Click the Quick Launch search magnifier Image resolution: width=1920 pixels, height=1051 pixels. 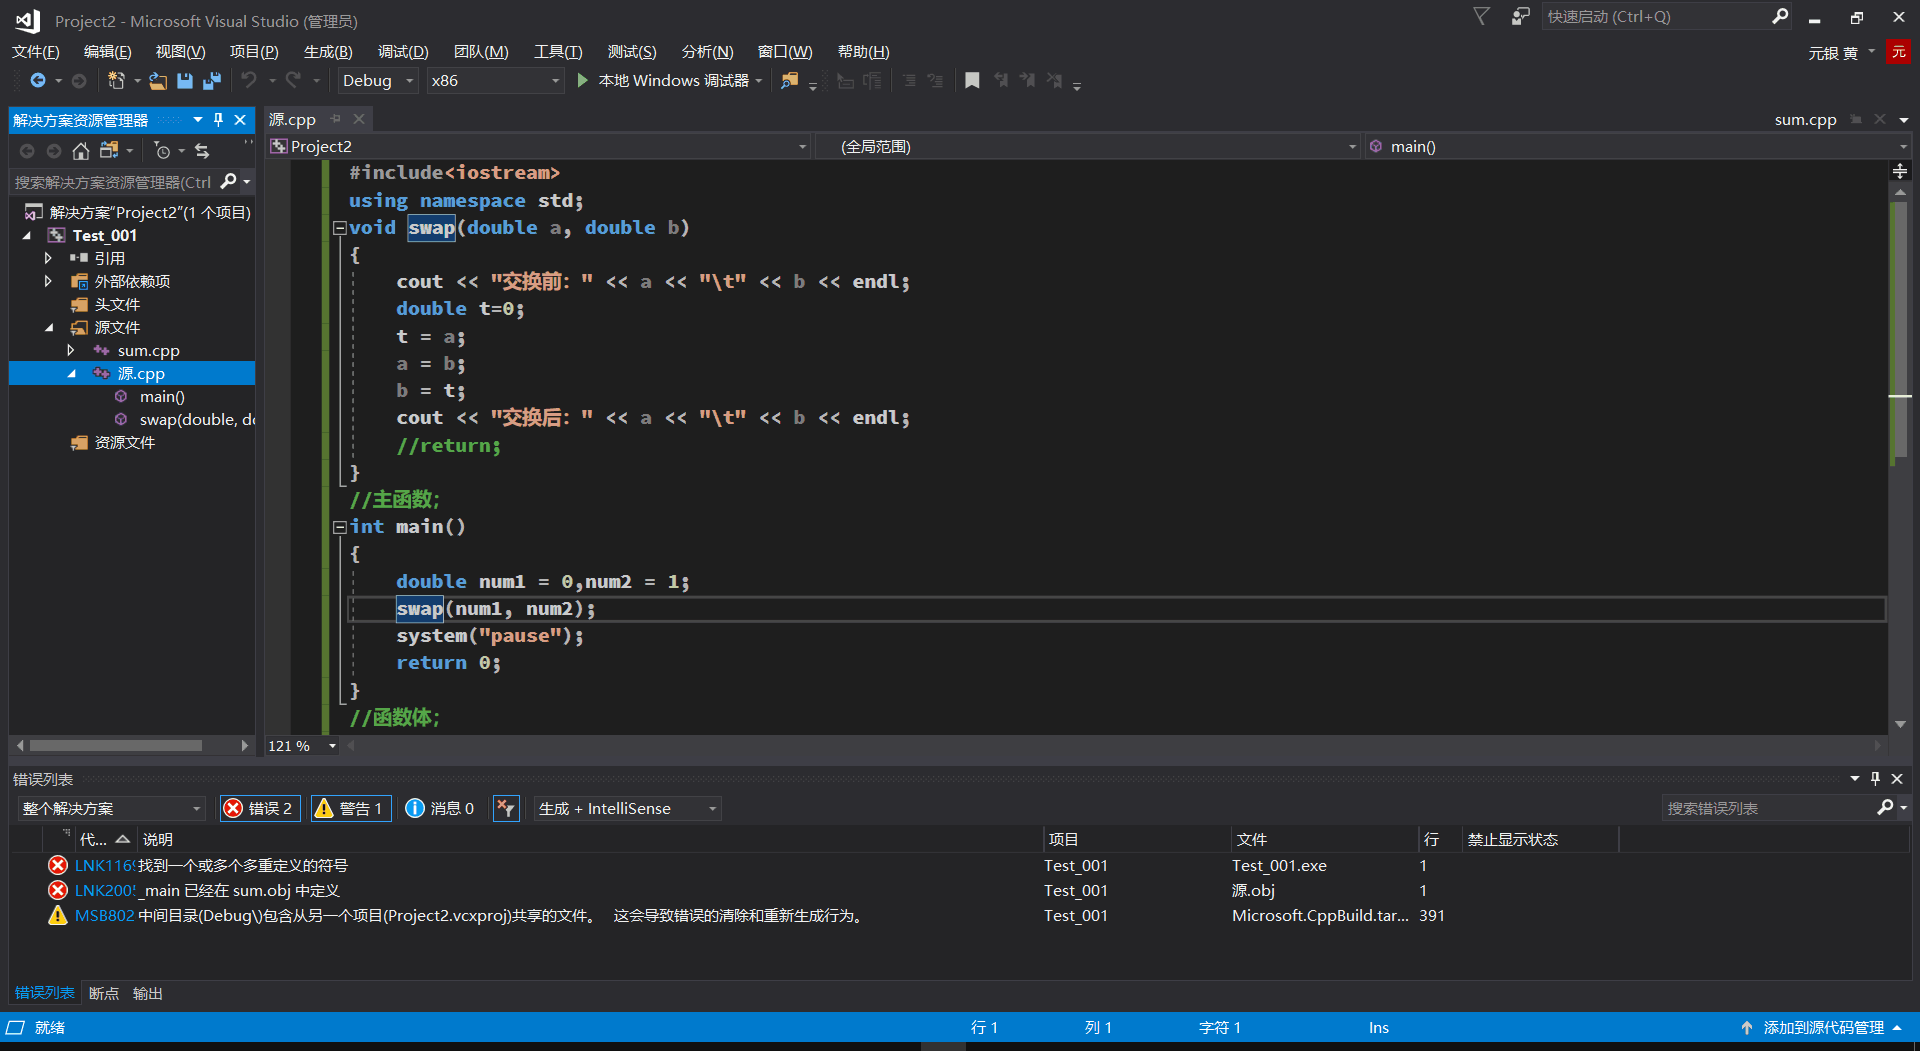click(1780, 16)
